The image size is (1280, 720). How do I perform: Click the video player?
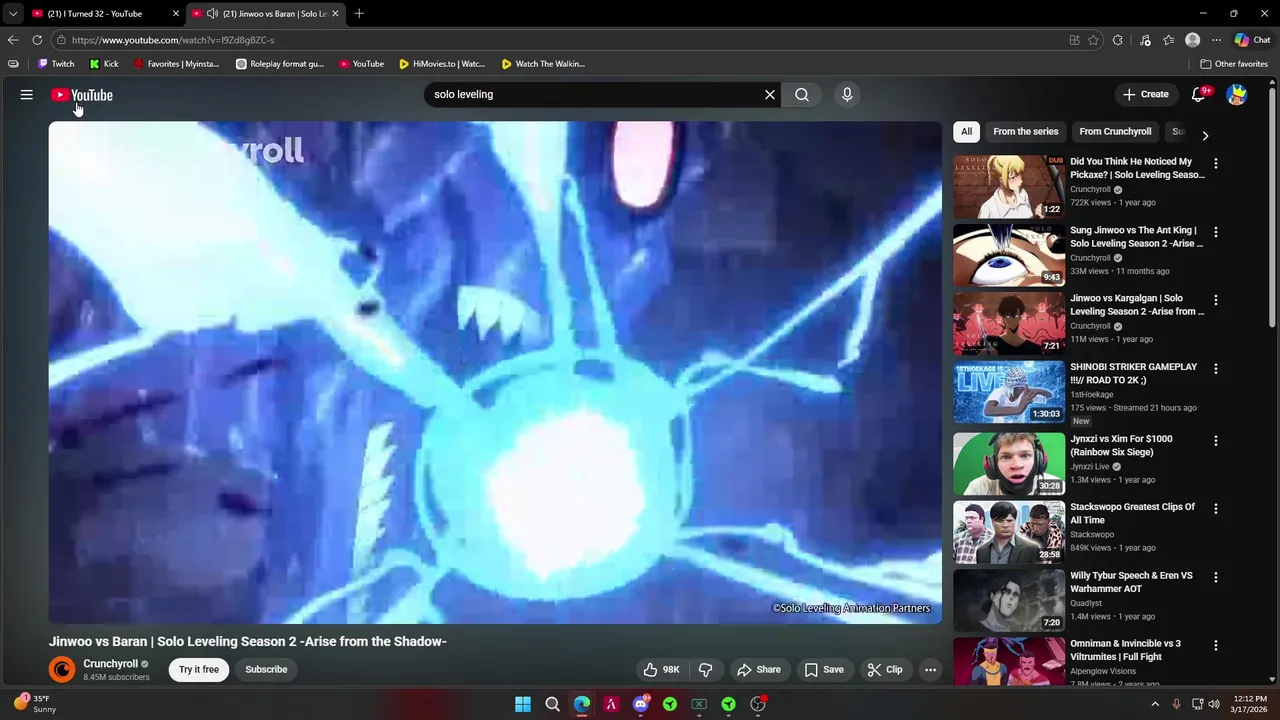click(495, 372)
